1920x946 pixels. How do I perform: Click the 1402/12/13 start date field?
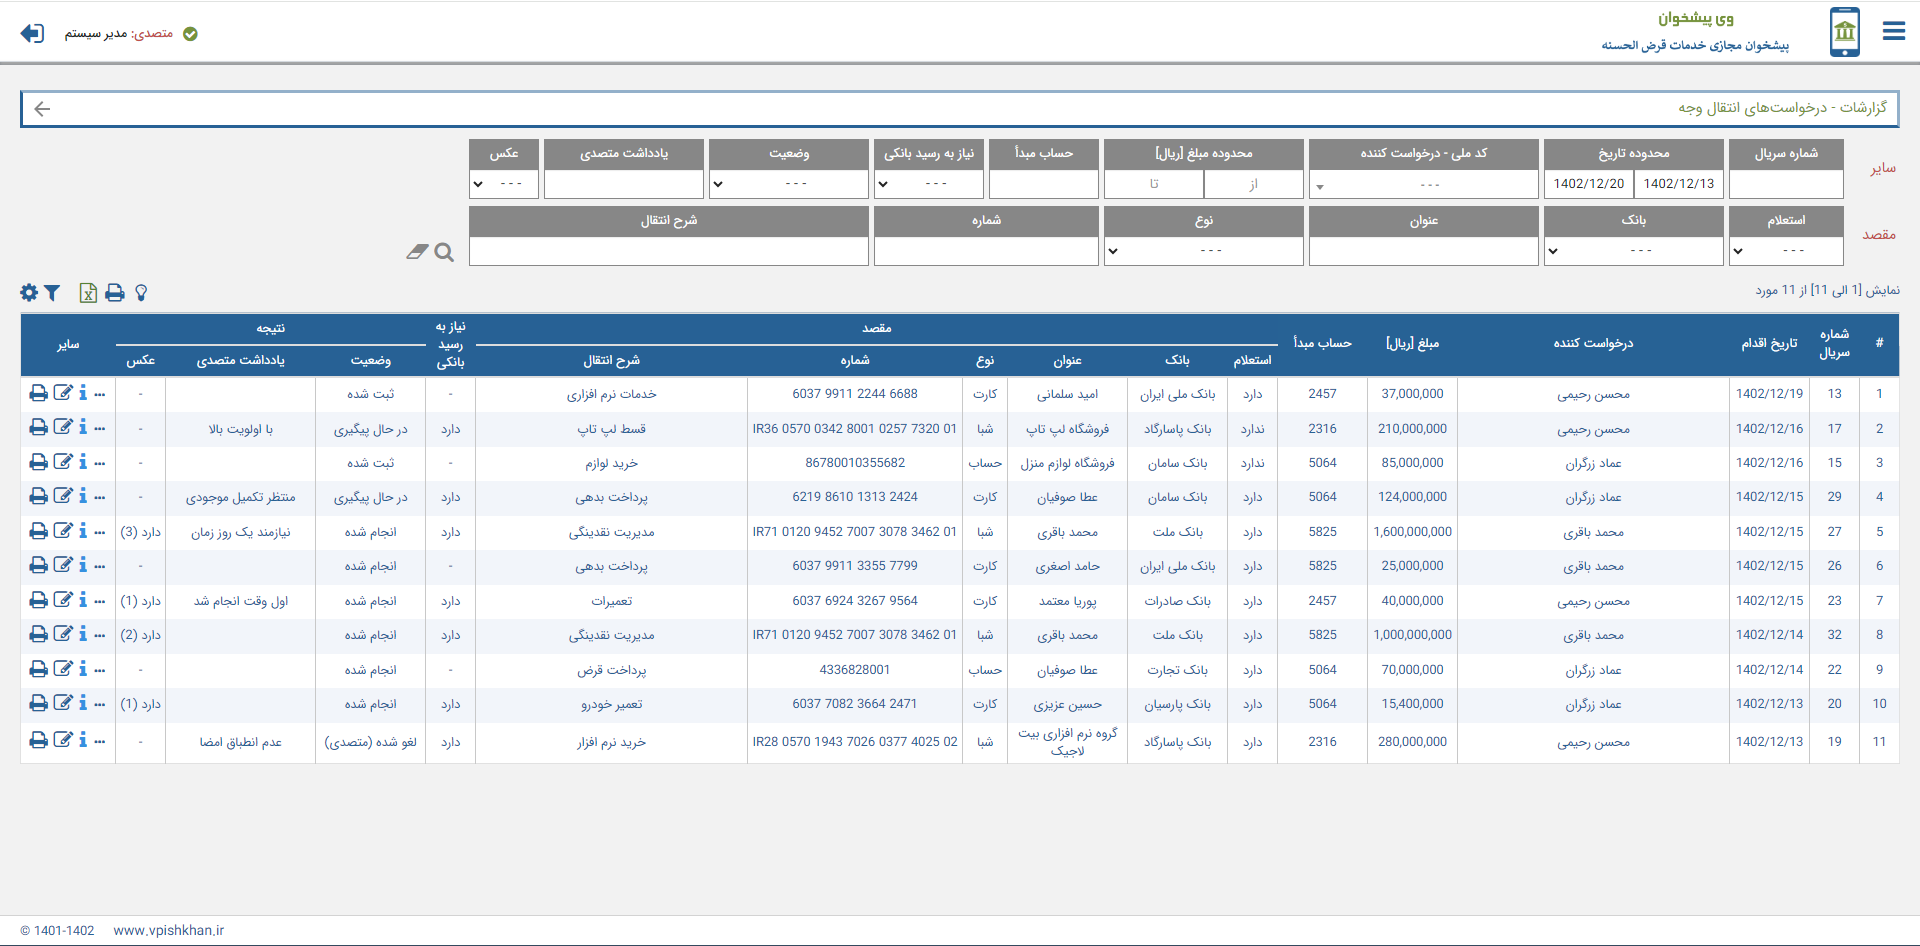1678,184
